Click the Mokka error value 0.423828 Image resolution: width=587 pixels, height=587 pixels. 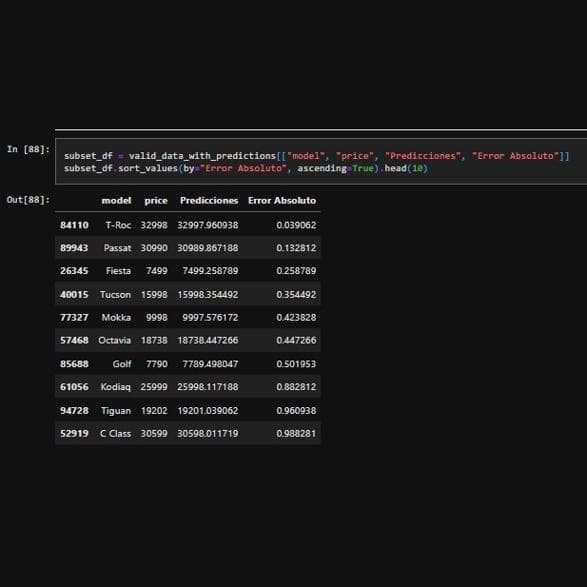(296, 317)
